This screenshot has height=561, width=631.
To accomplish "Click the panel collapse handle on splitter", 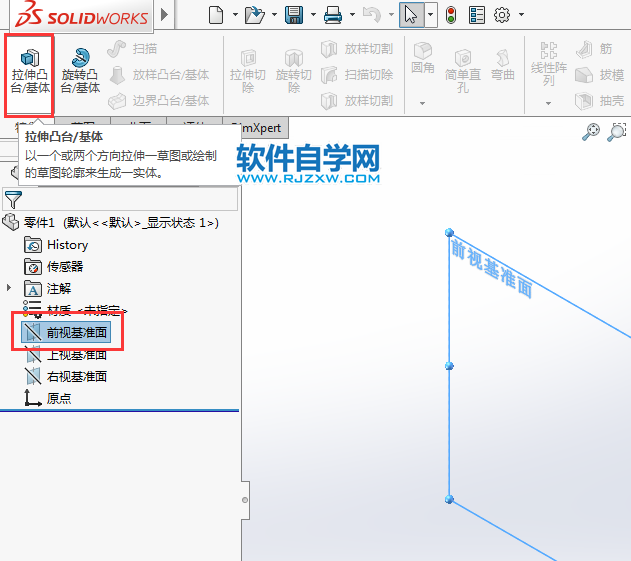I will point(245,500).
